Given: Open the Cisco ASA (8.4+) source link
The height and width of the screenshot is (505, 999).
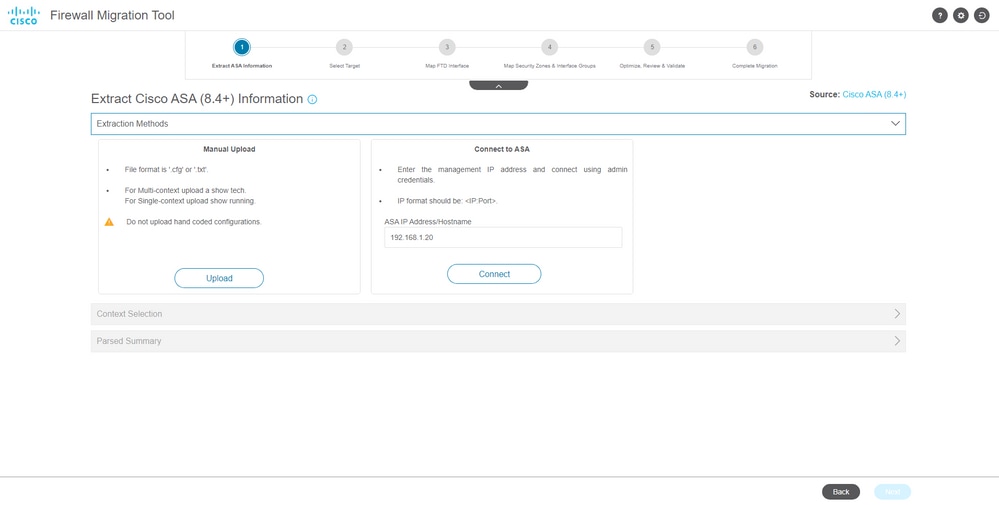Looking at the screenshot, I should 874,94.
